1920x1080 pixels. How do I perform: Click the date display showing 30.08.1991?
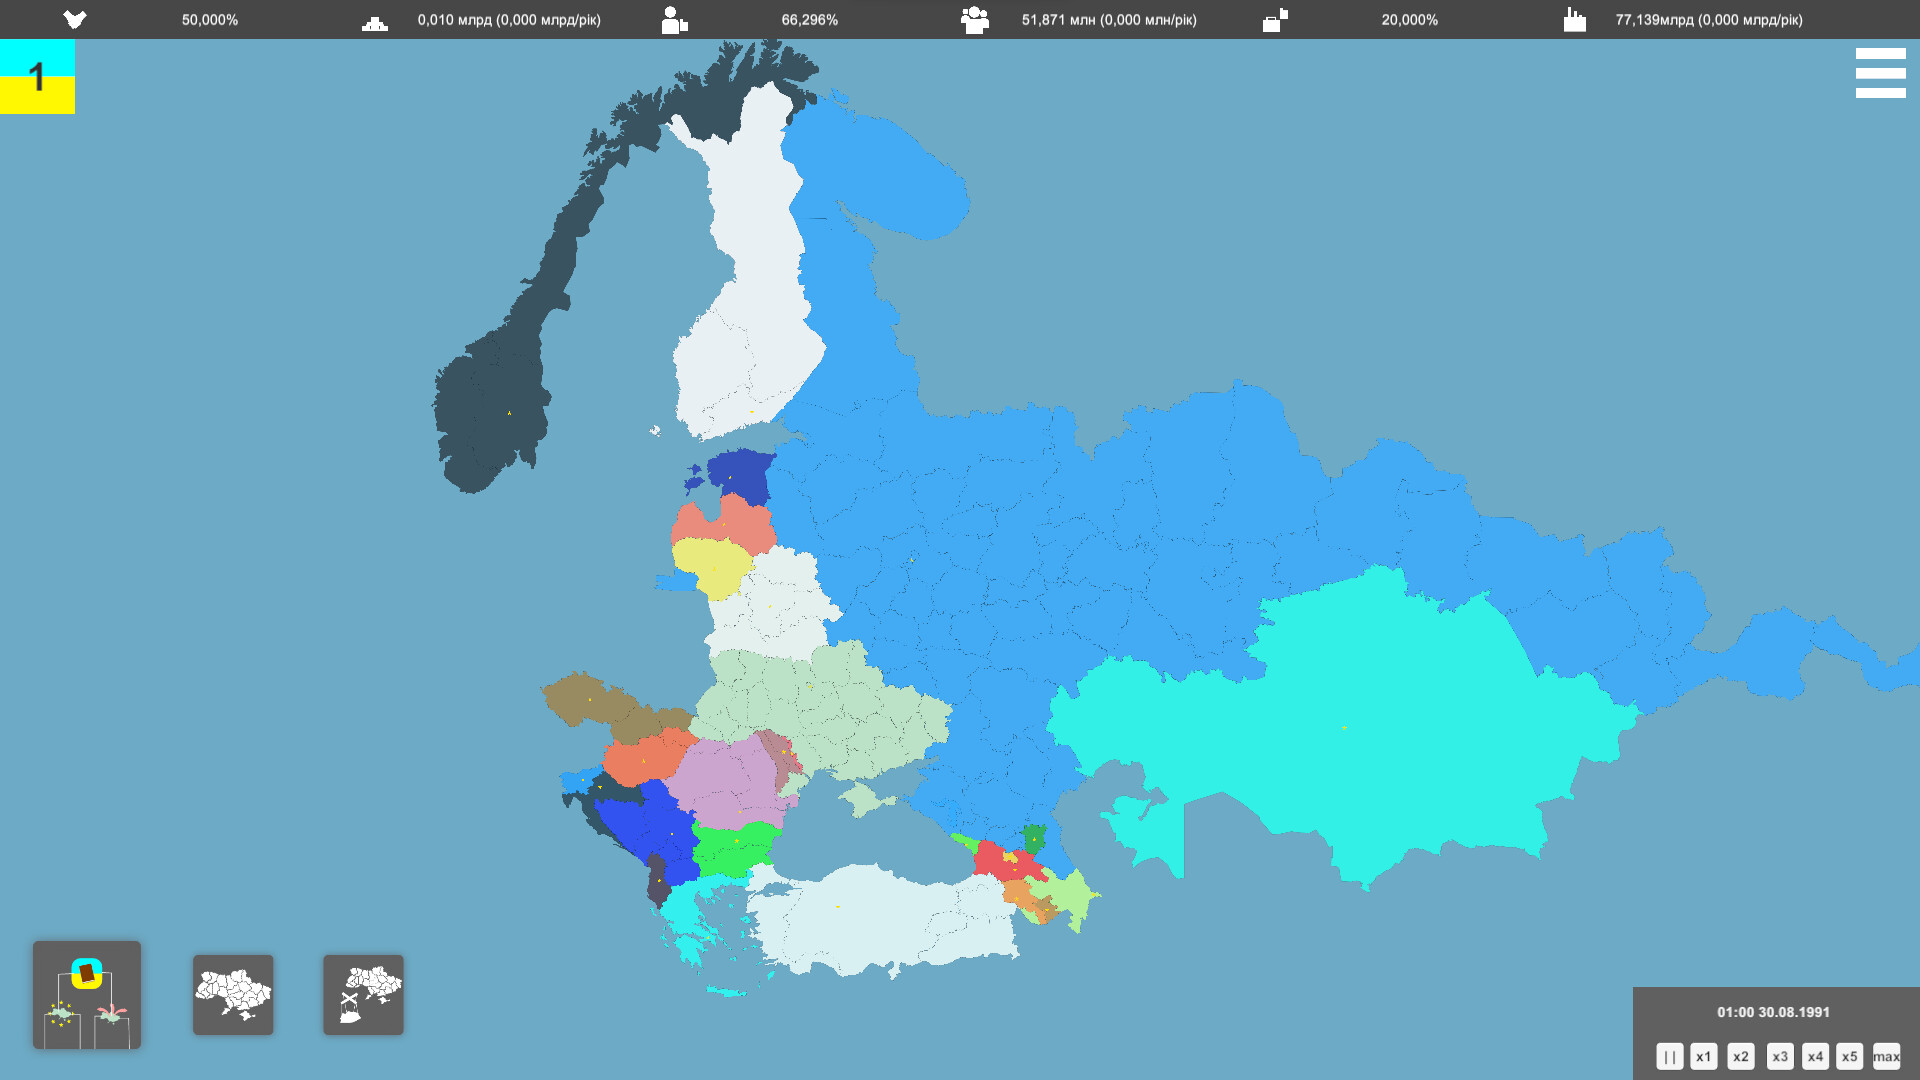click(1774, 1012)
